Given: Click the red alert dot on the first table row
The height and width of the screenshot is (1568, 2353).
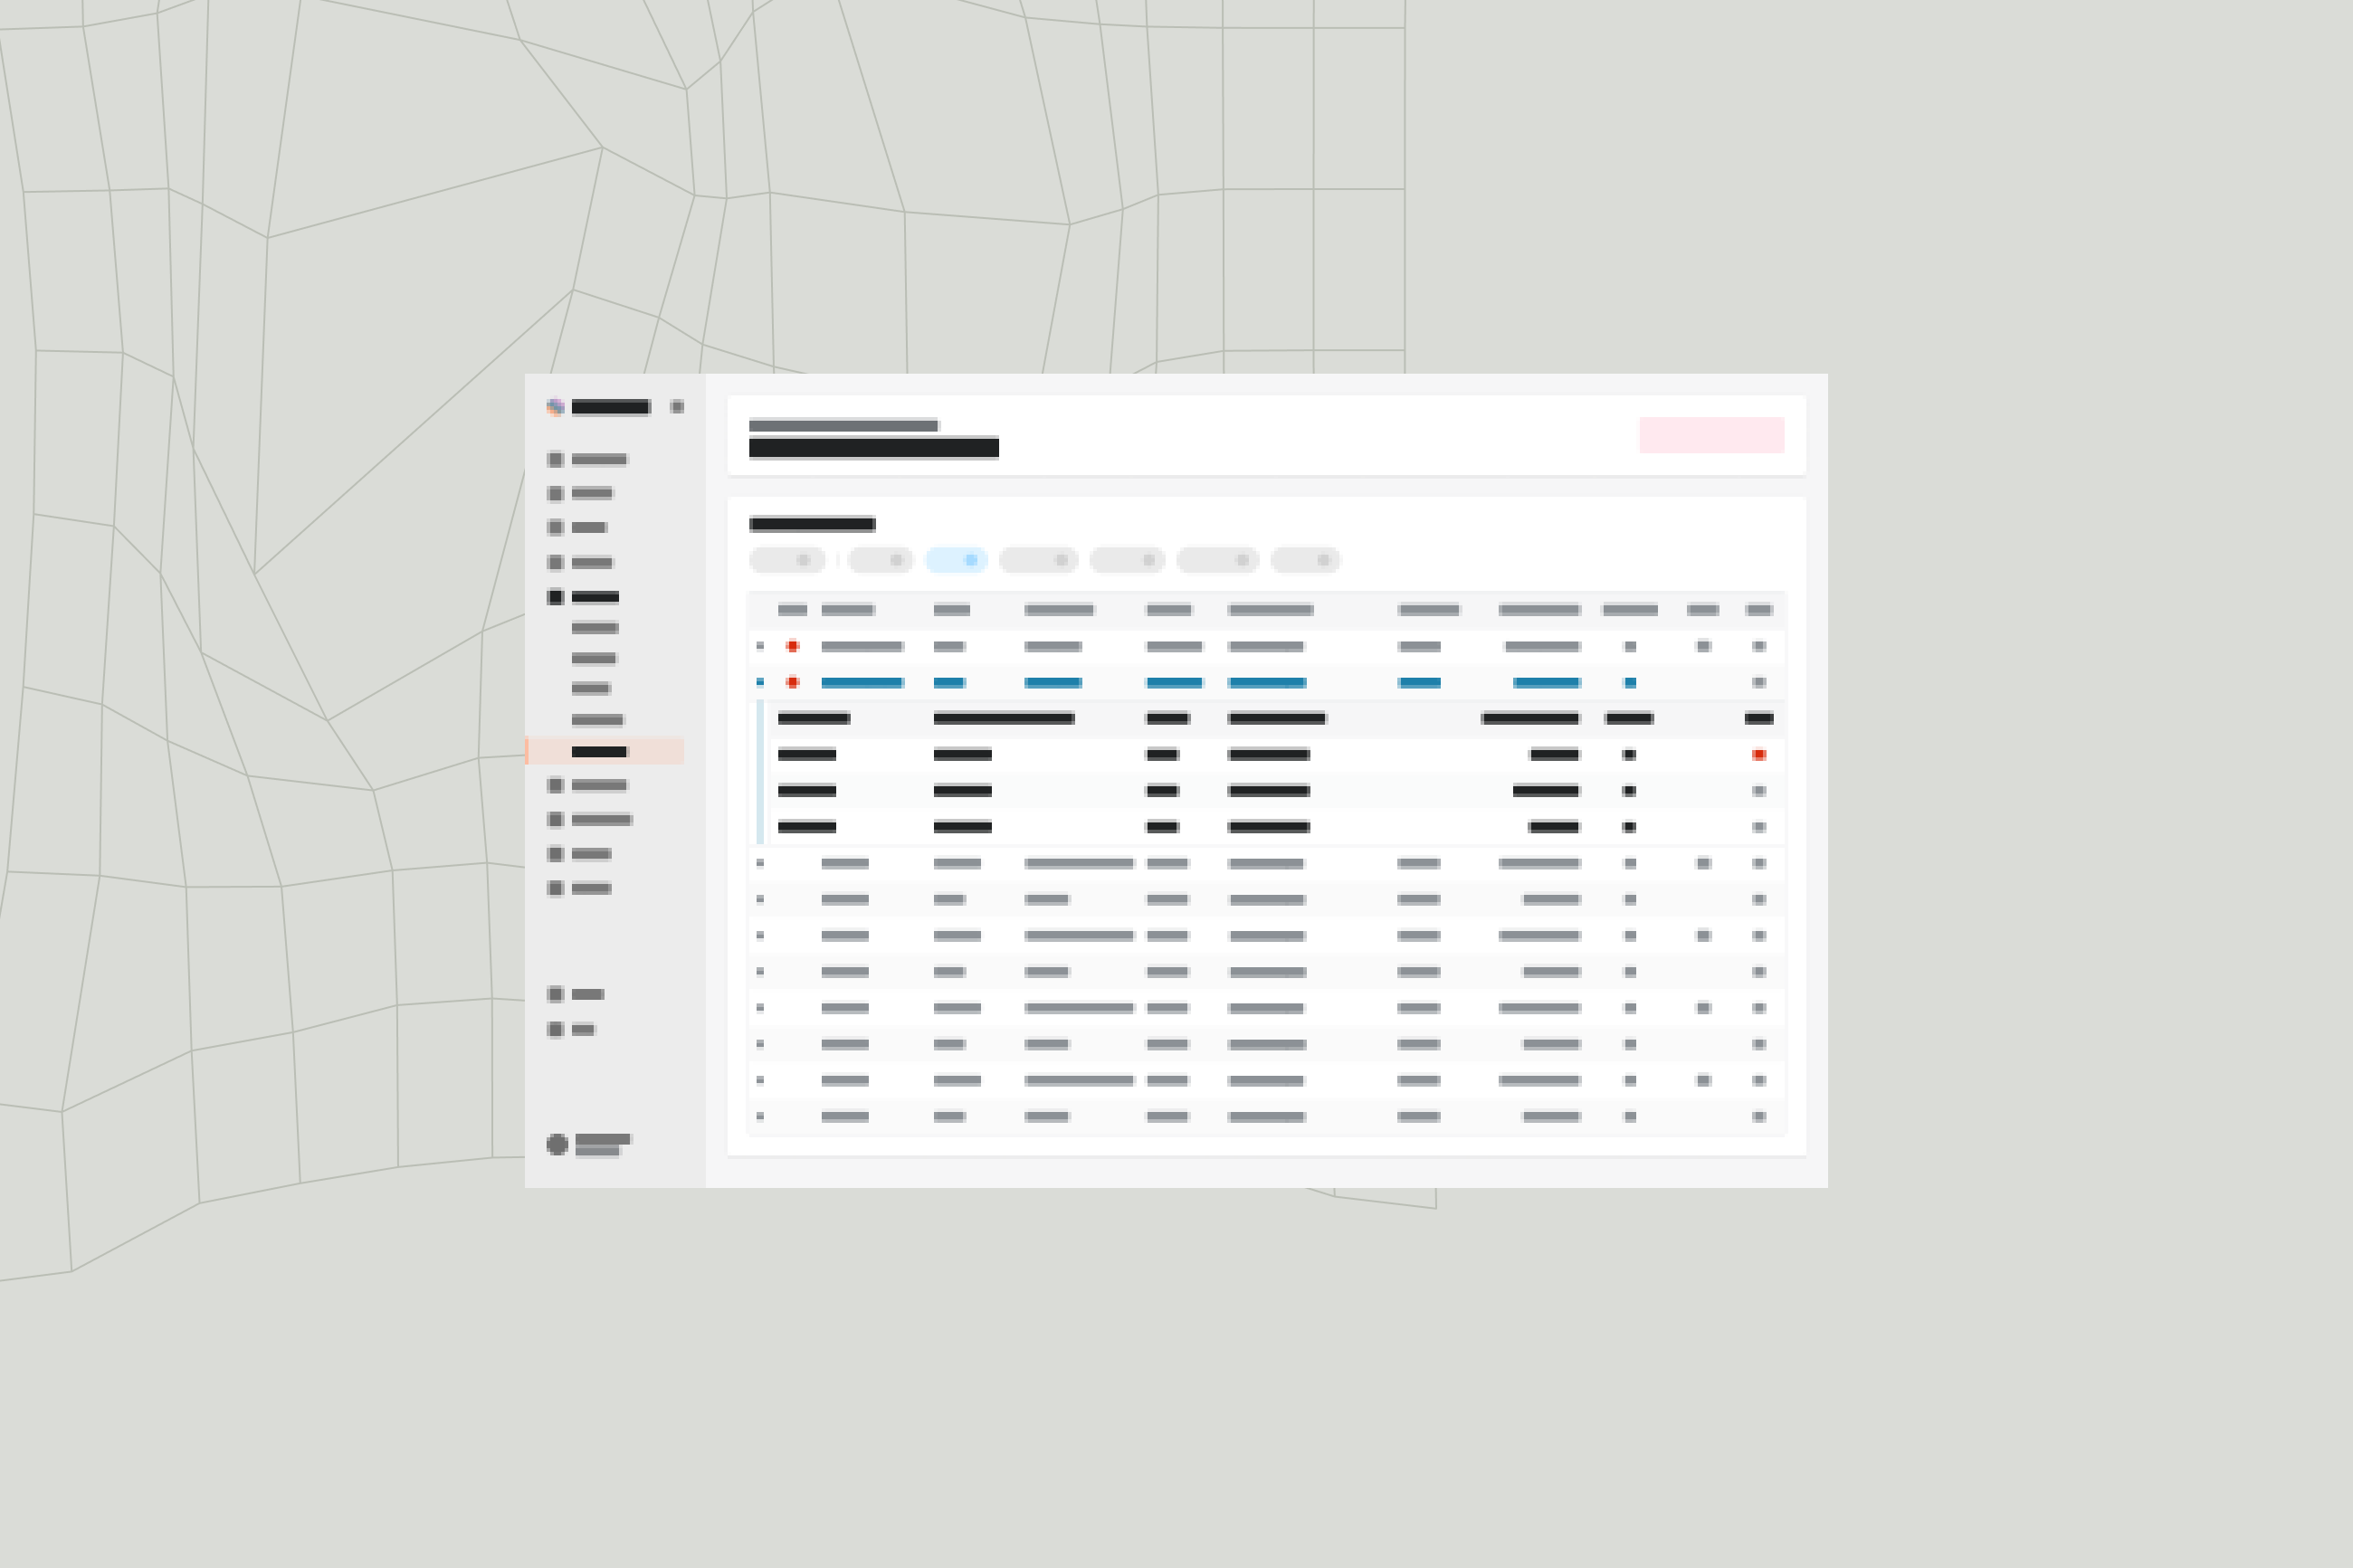Looking at the screenshot, I should 793,646.
